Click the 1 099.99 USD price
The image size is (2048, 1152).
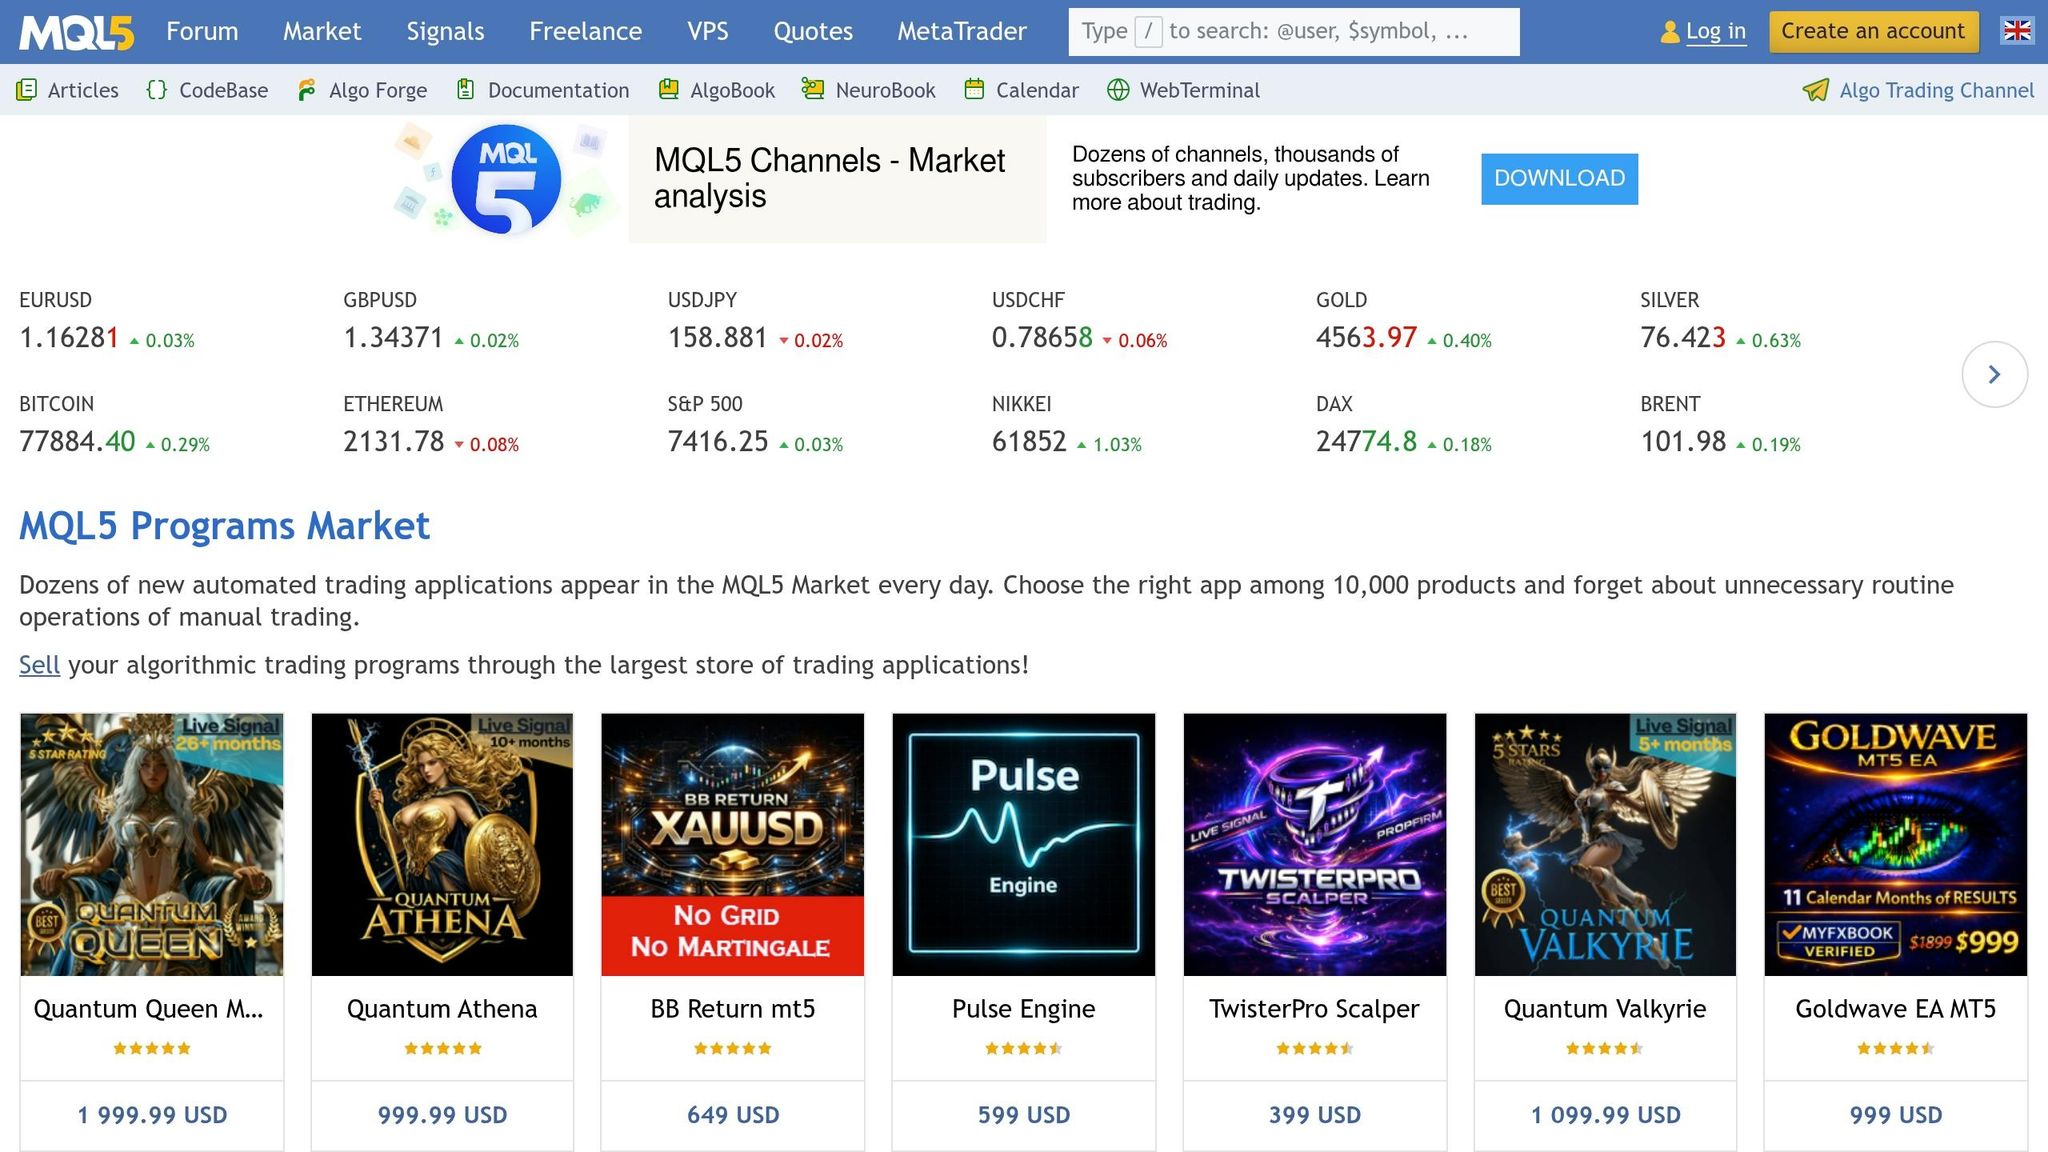pyautogui.click(x=1606, y=1115)
